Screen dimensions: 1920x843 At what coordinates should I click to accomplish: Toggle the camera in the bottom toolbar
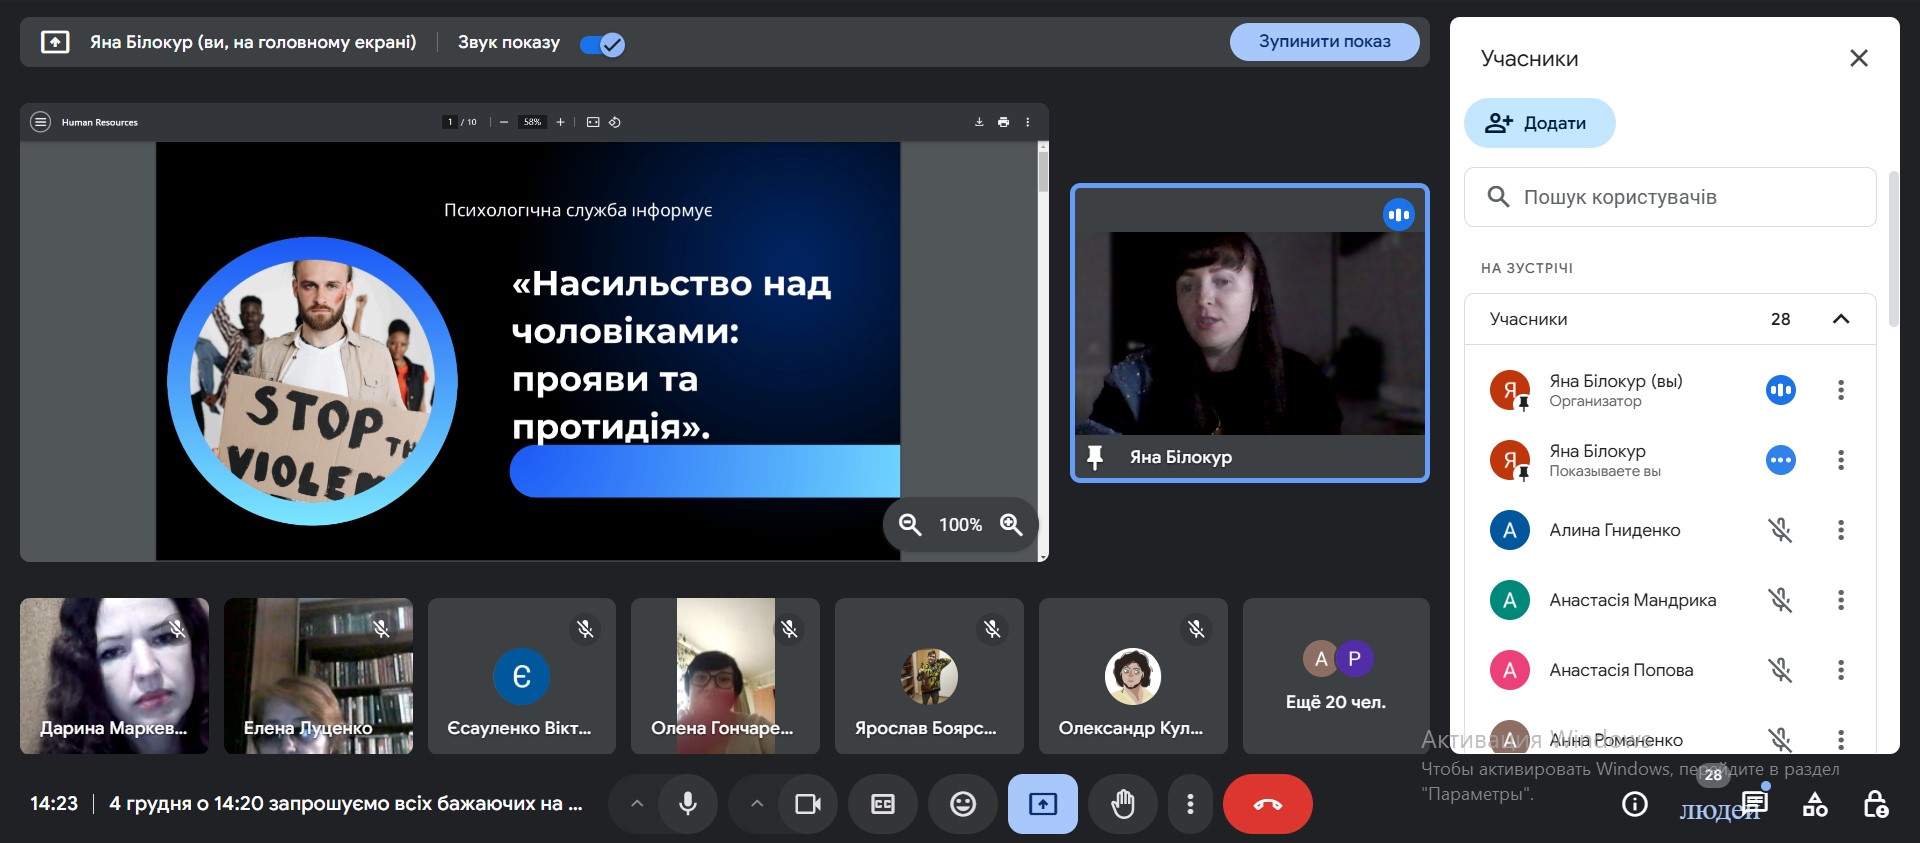click(x=808, y=804)
